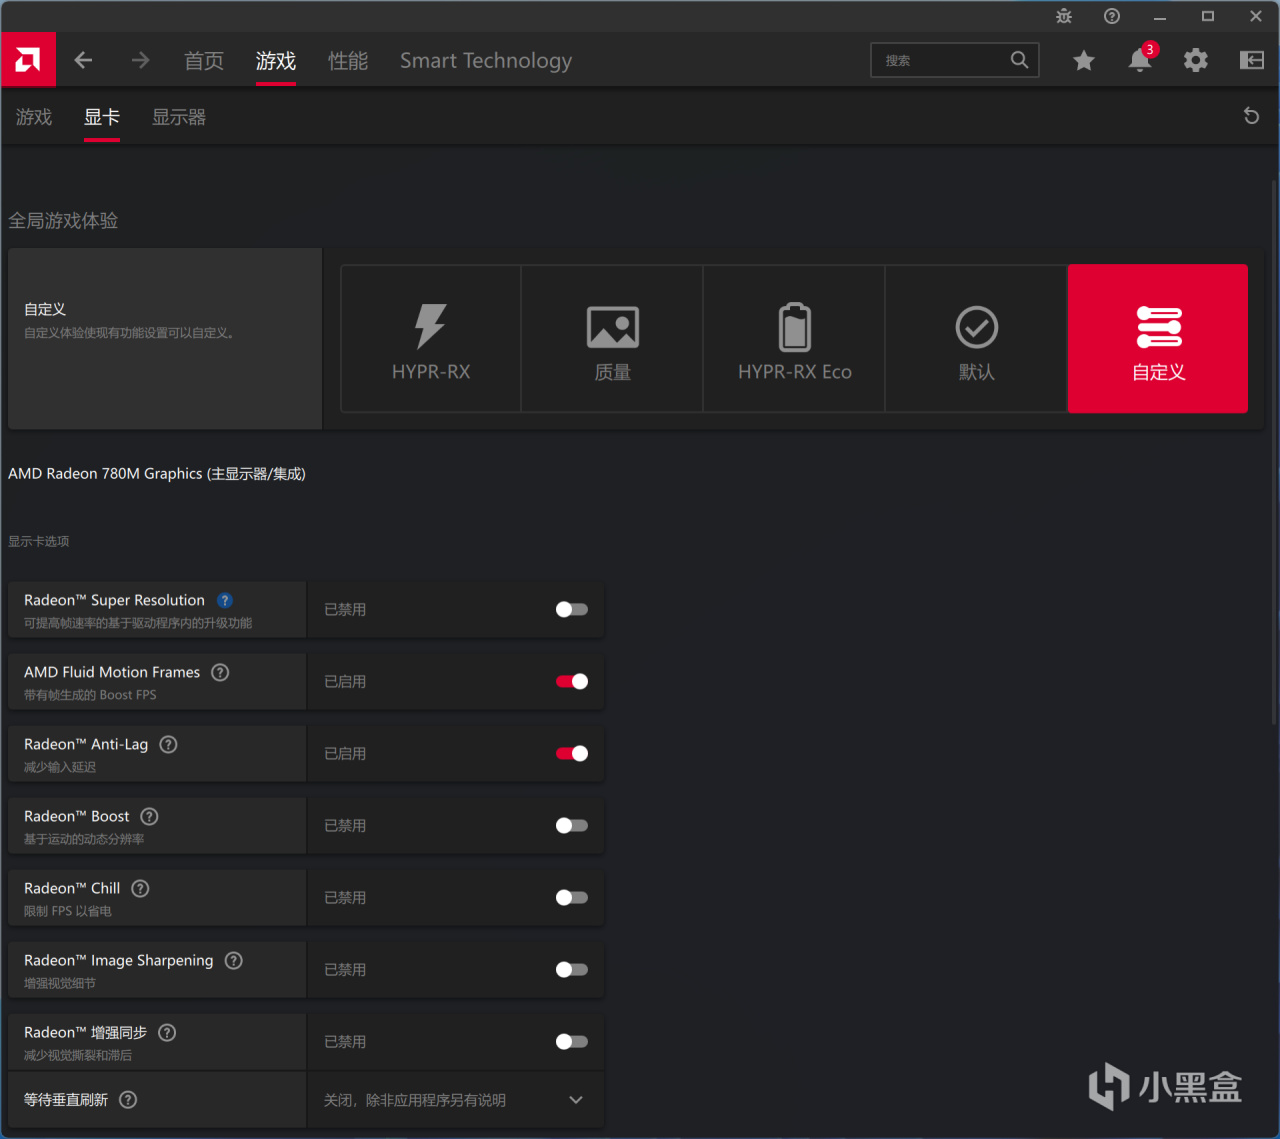Select the 显卡 sub-tab
The height and width of the screenshot is (1139, 1280).
click(102, 117)
